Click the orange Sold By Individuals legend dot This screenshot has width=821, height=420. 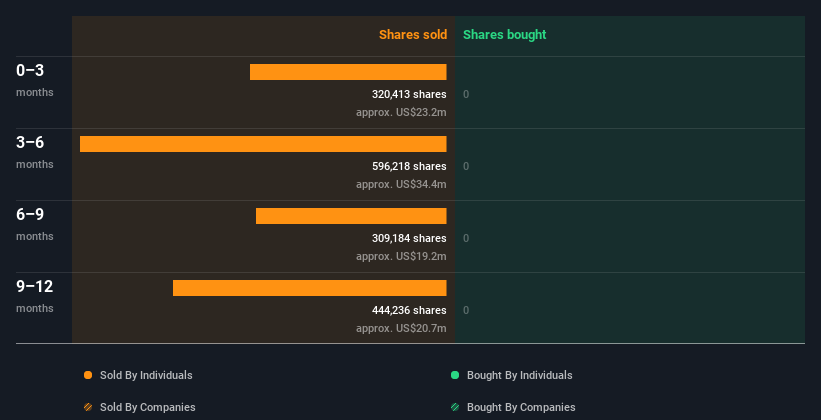tap(88, 375)
